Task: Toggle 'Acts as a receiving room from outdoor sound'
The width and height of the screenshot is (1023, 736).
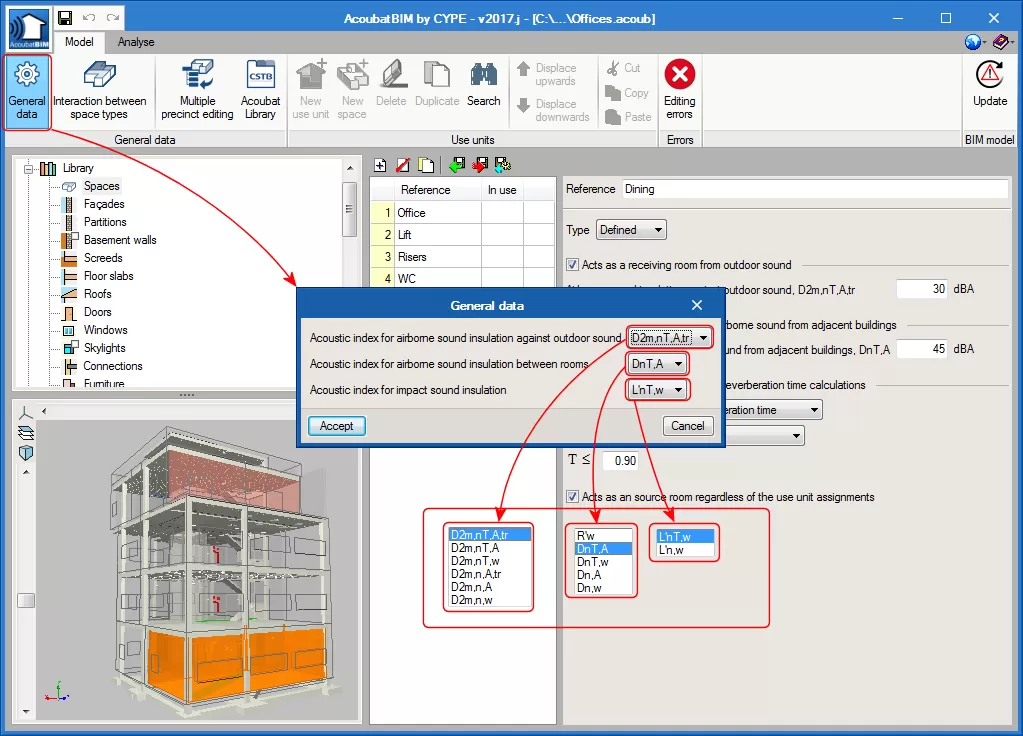Action: coord(572,265)
